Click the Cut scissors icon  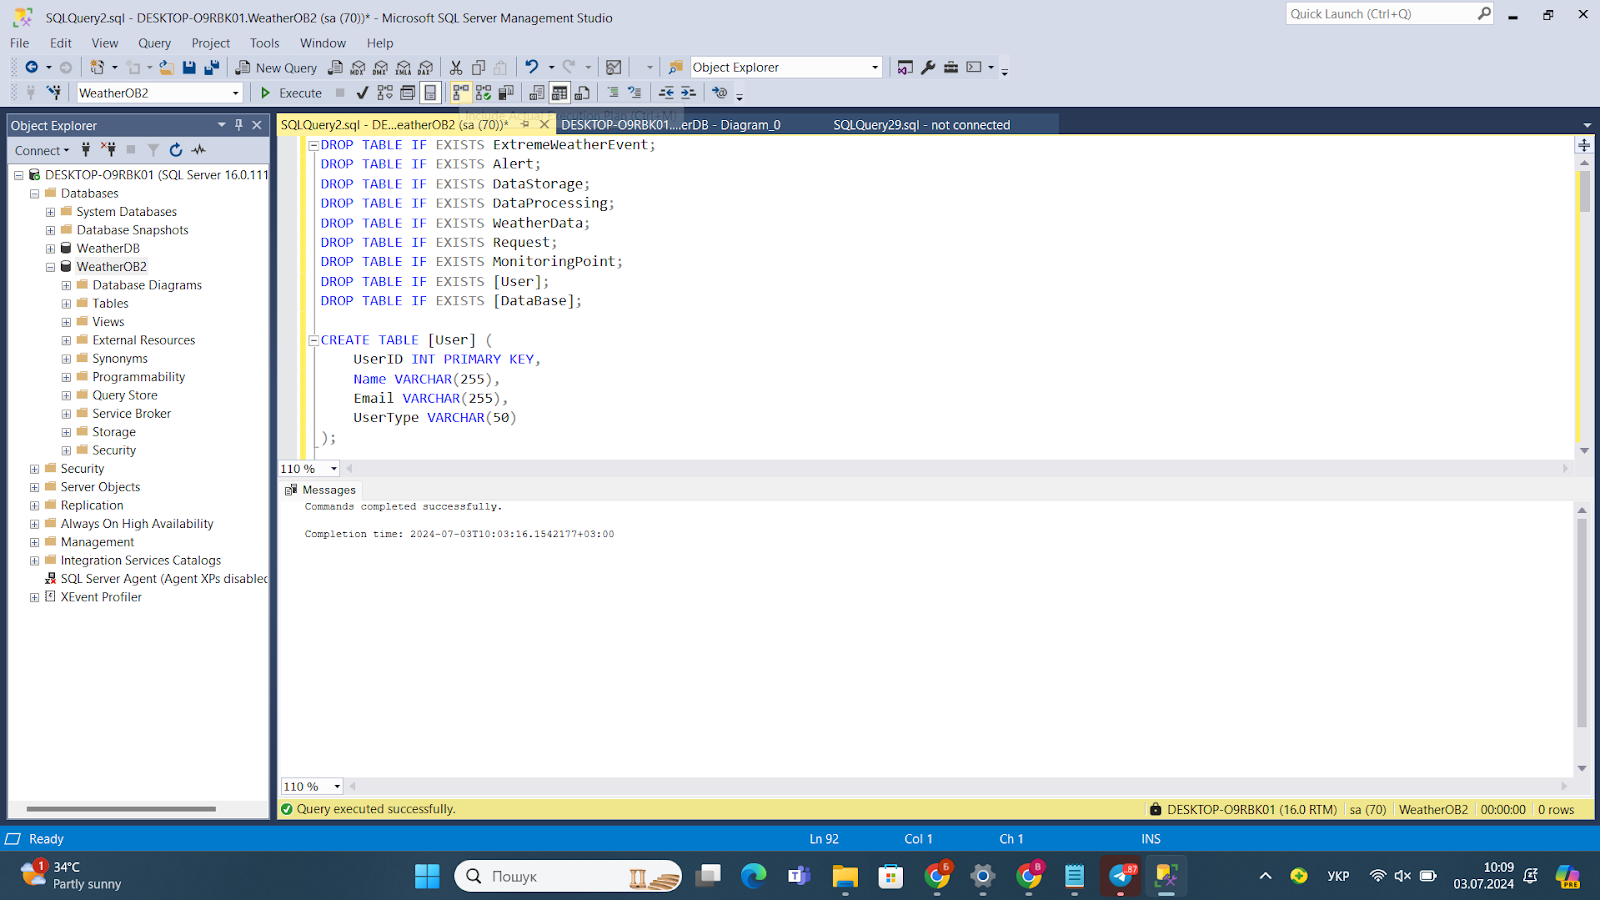click(x=456, y=68)
